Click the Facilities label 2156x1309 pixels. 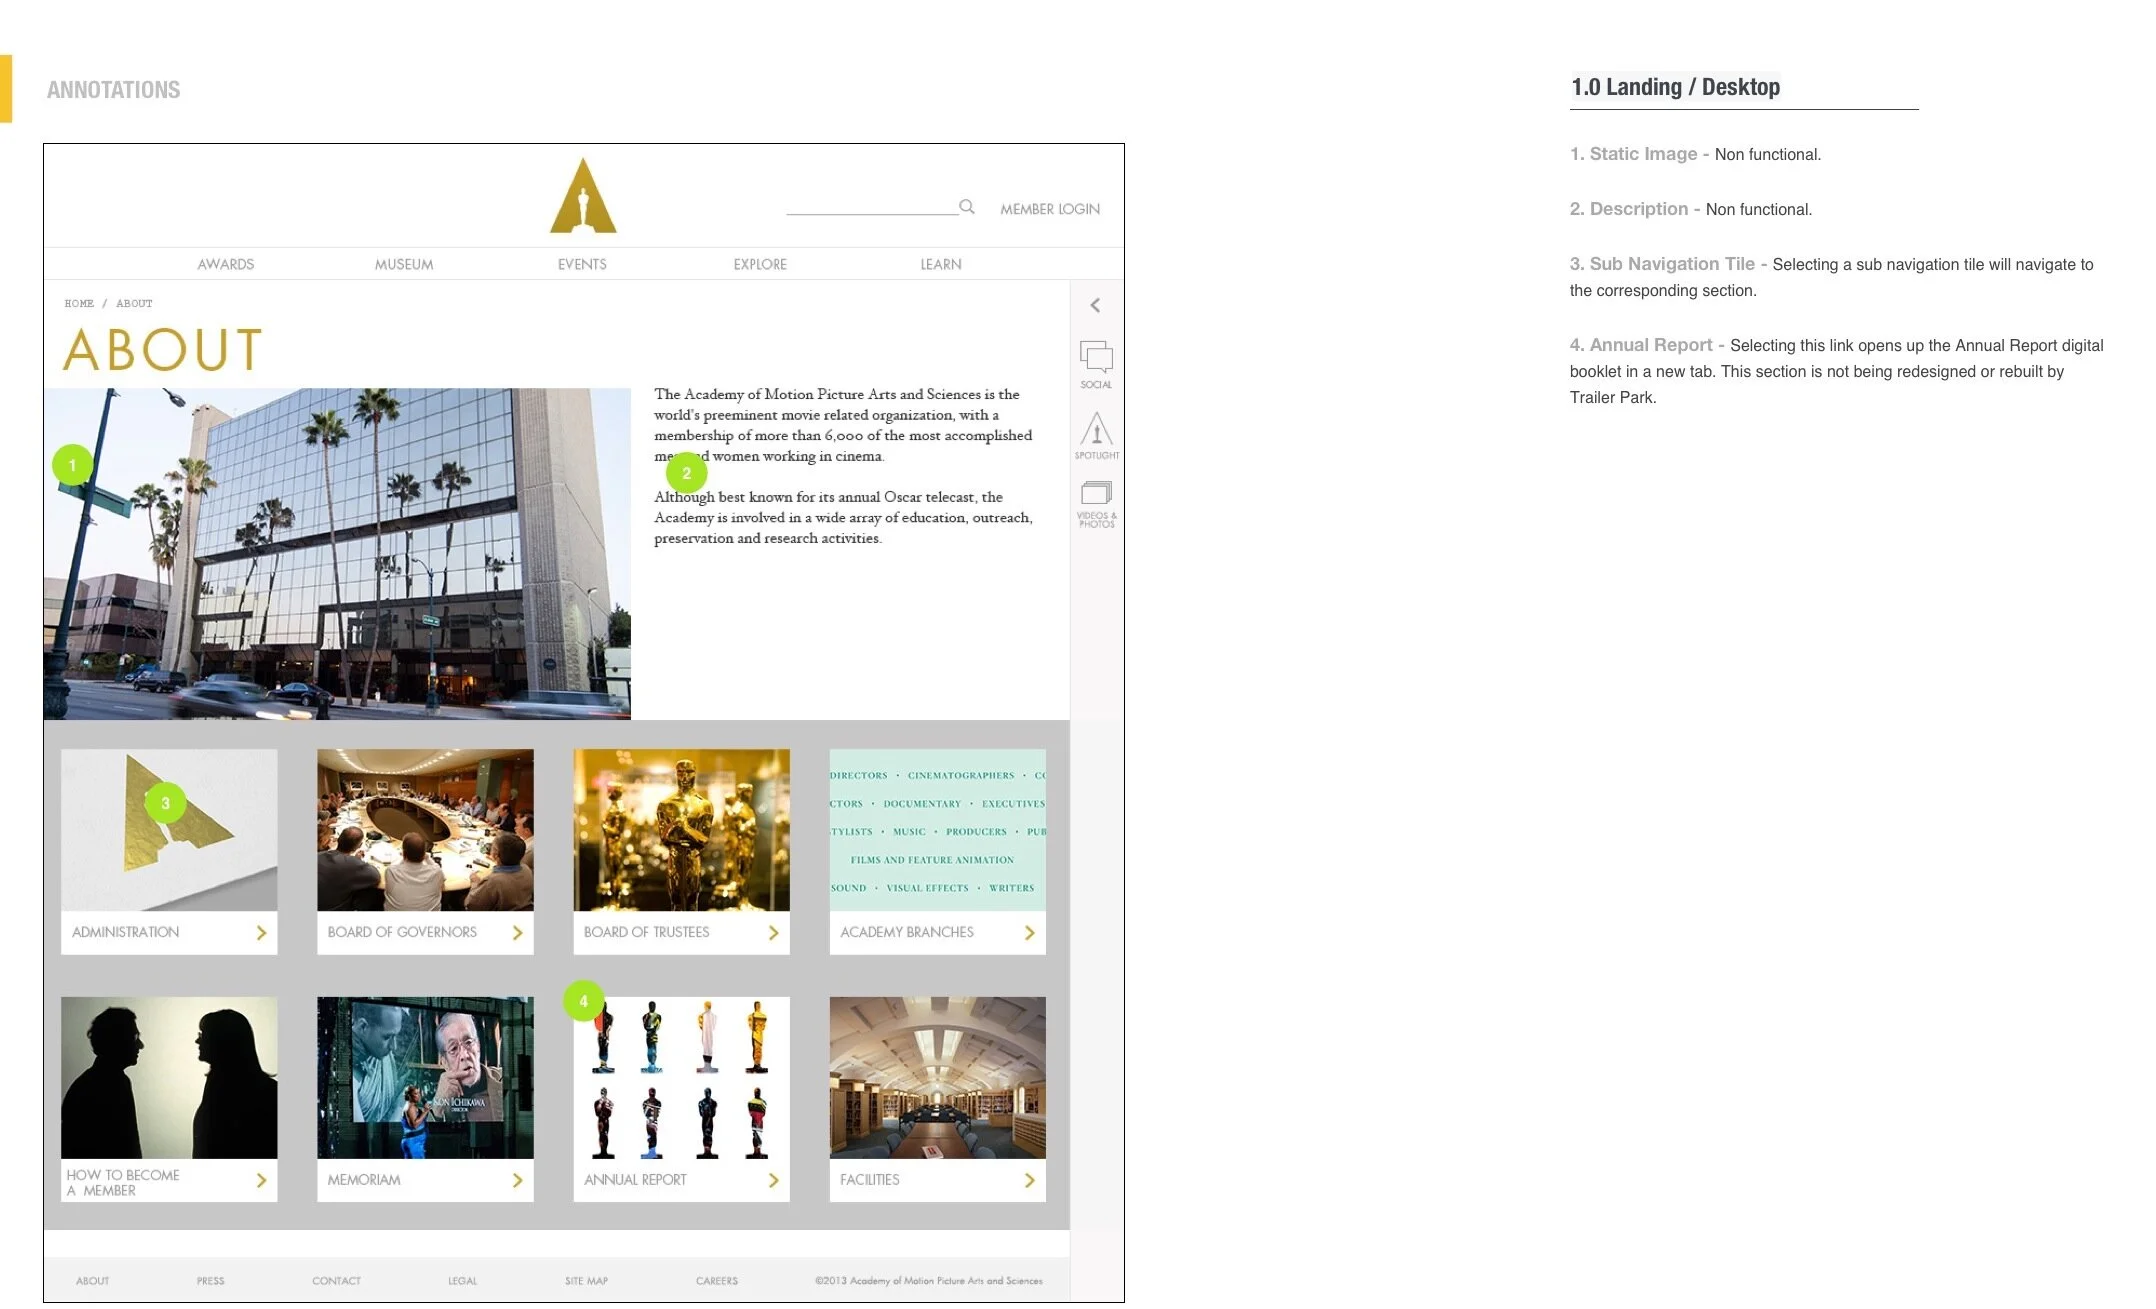point(869,1180)
